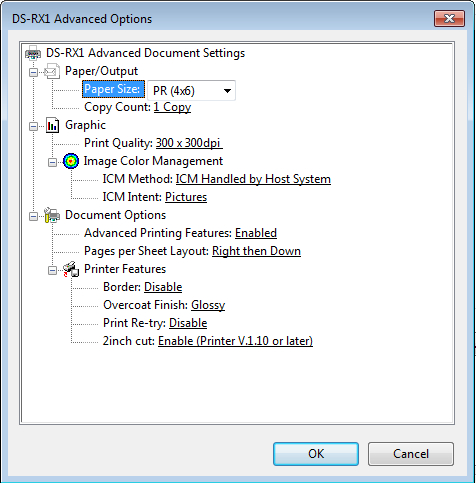Click the 1 Copy value link

coord(172,107)
